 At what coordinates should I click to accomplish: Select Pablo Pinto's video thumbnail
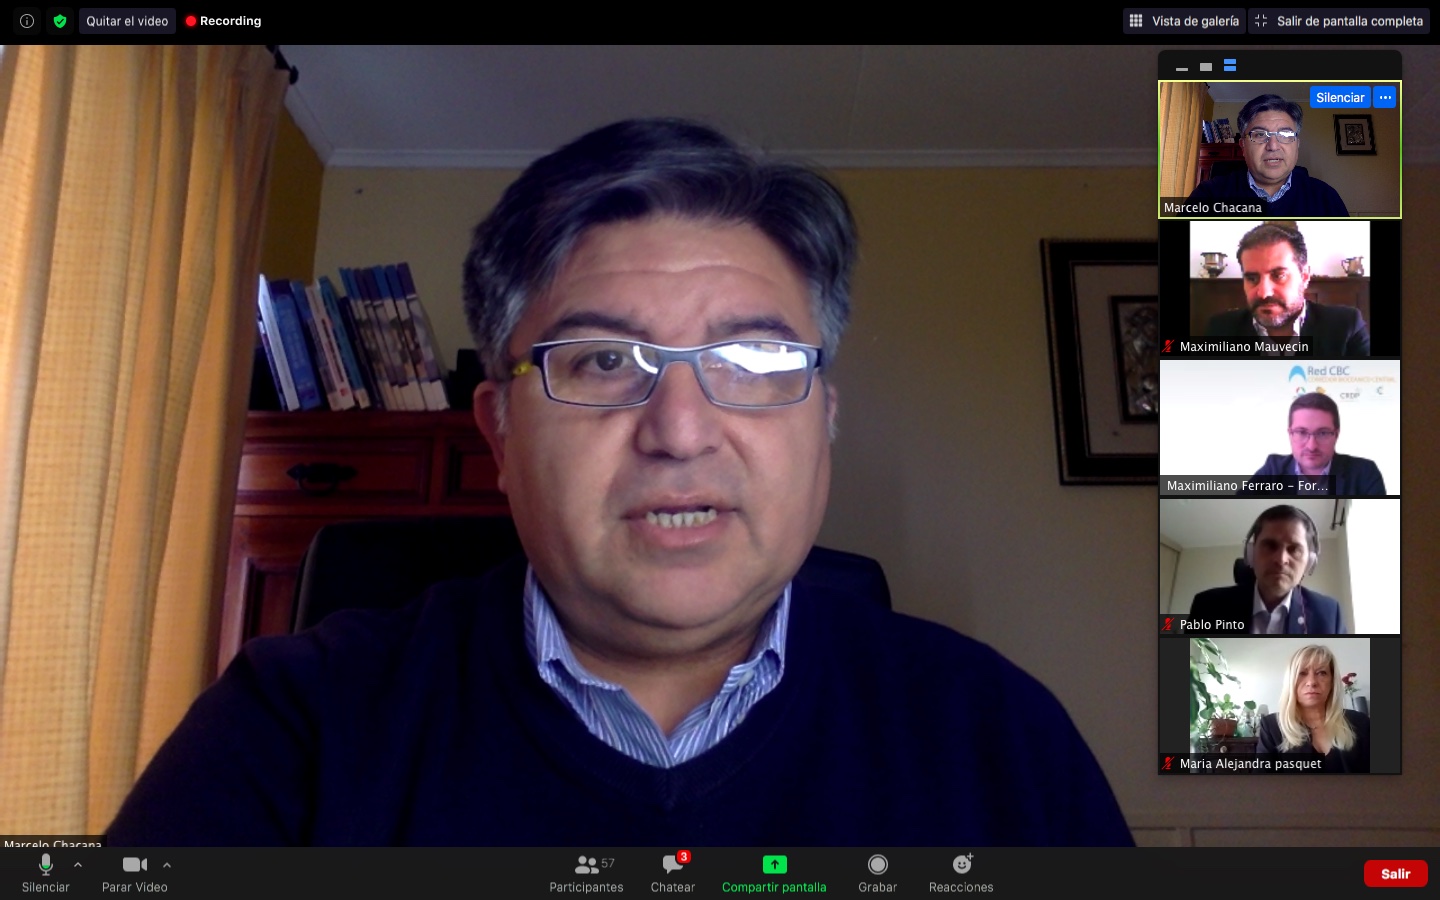point(1280,566)
